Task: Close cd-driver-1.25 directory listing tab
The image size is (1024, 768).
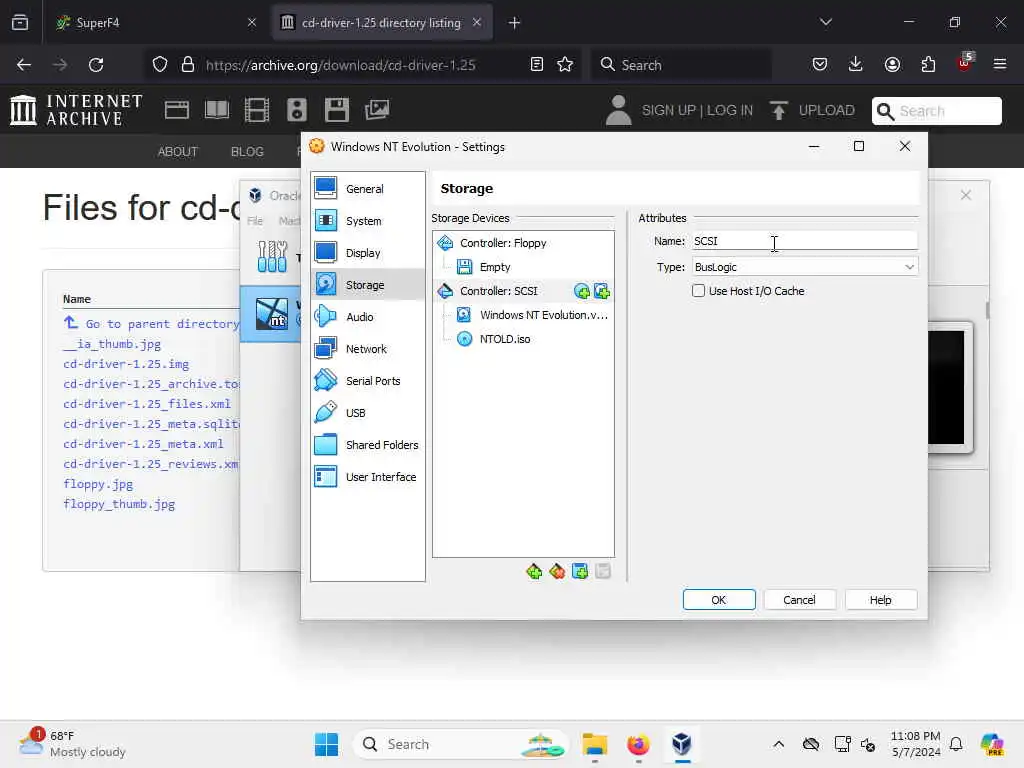Action: (477, 22)
